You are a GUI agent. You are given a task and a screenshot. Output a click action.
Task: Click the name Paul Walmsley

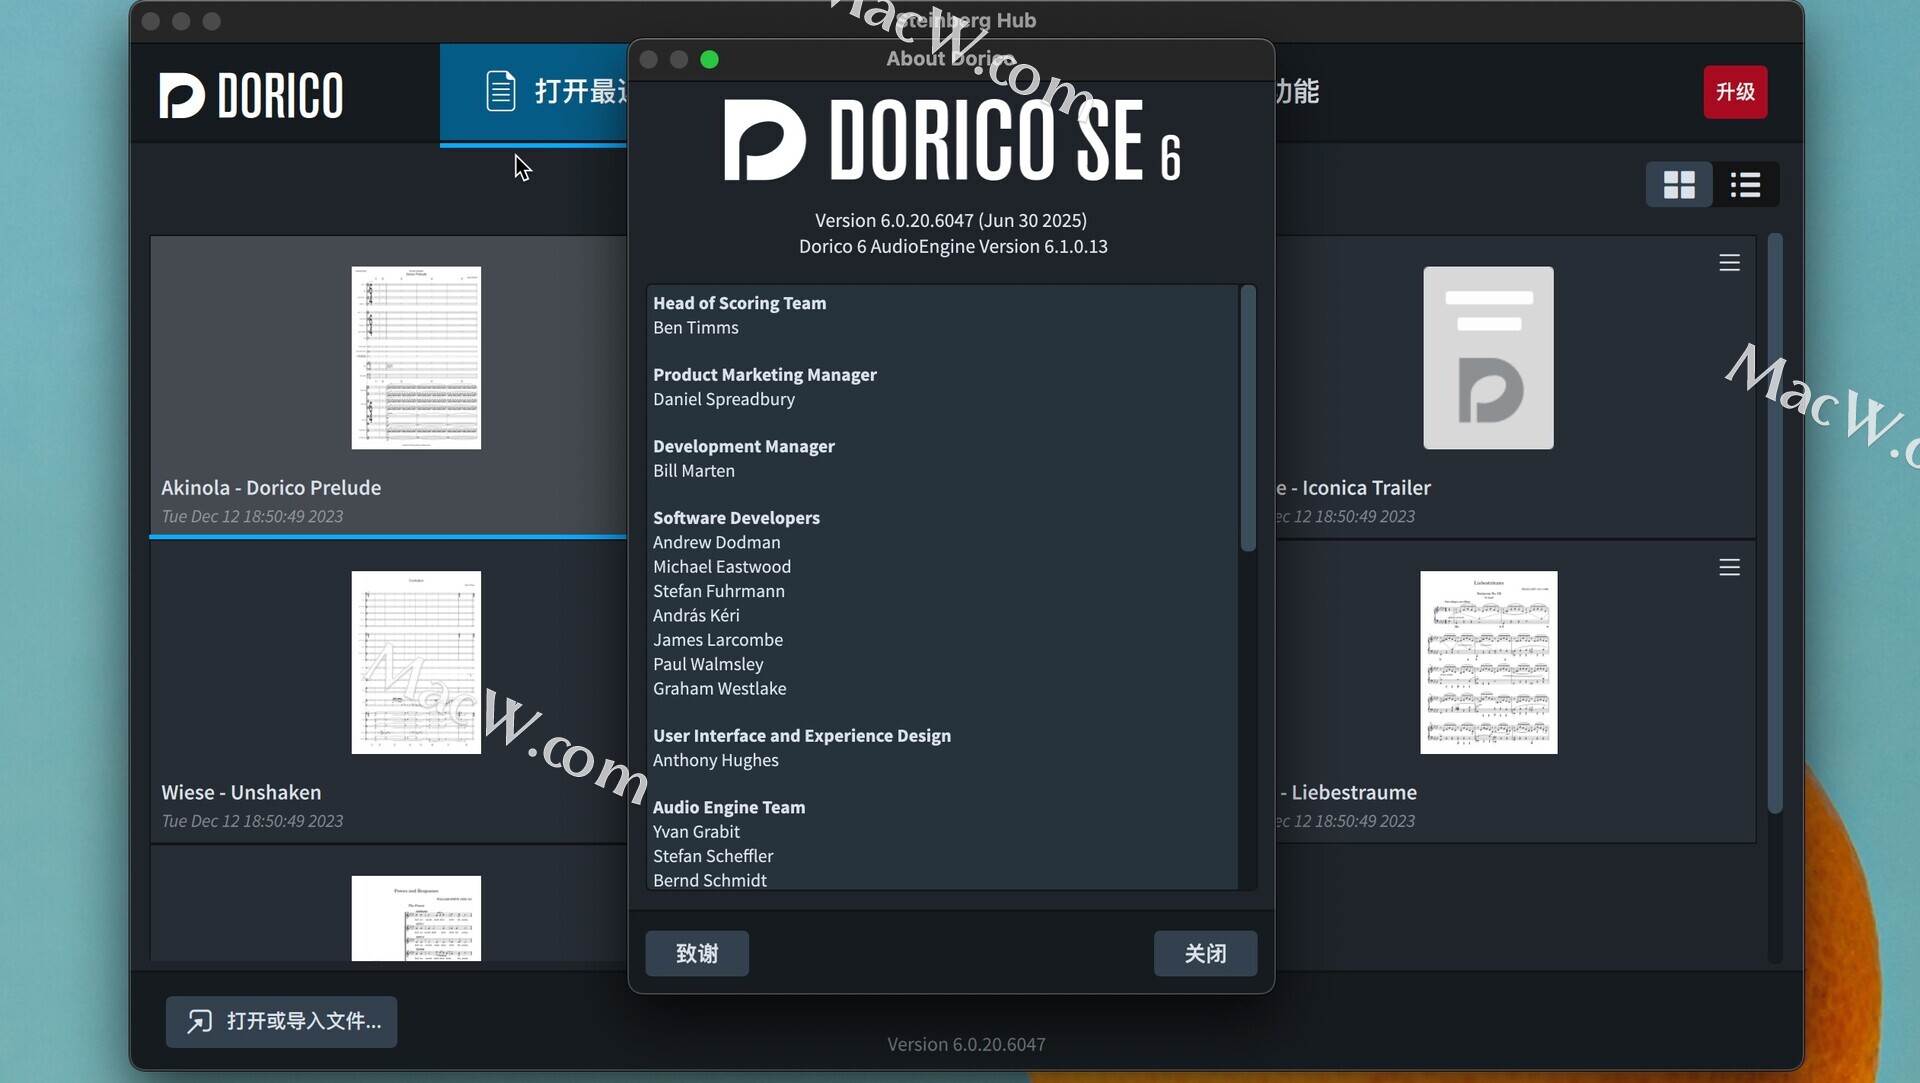[708, 664]
